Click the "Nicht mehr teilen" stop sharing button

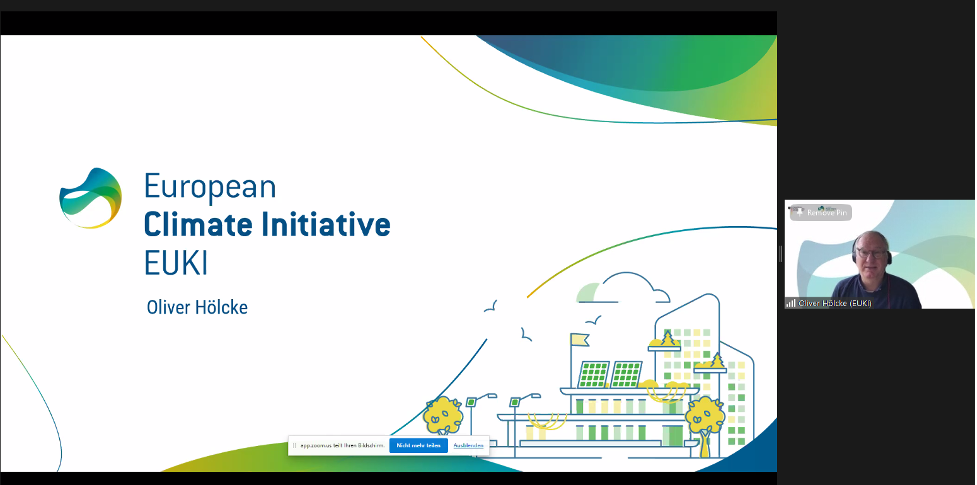pos(418,445)
